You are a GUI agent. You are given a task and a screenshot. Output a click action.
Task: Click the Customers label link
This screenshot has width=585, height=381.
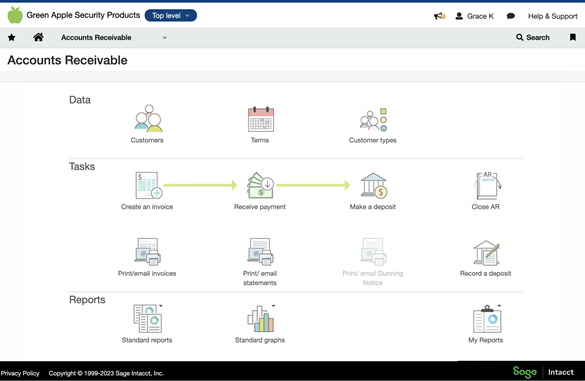(x=147, y=140)
